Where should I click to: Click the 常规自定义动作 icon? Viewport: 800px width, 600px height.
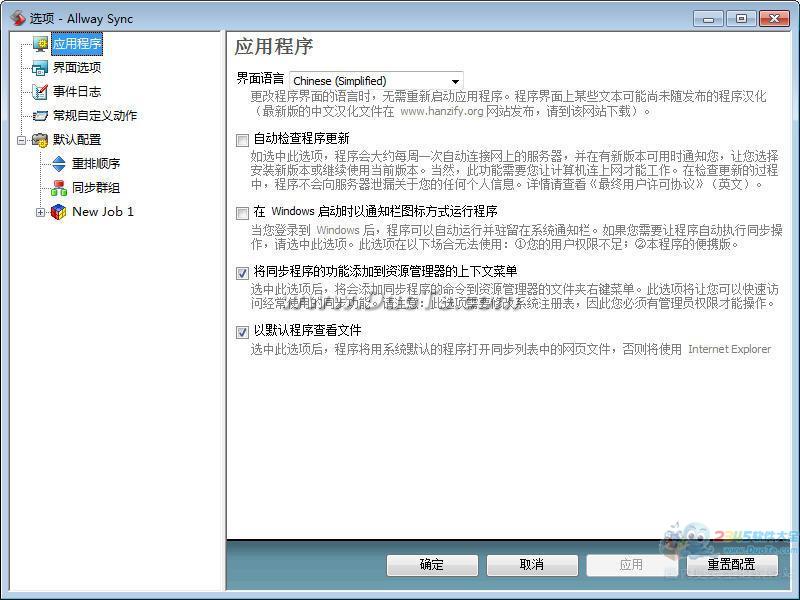point(39,116)
